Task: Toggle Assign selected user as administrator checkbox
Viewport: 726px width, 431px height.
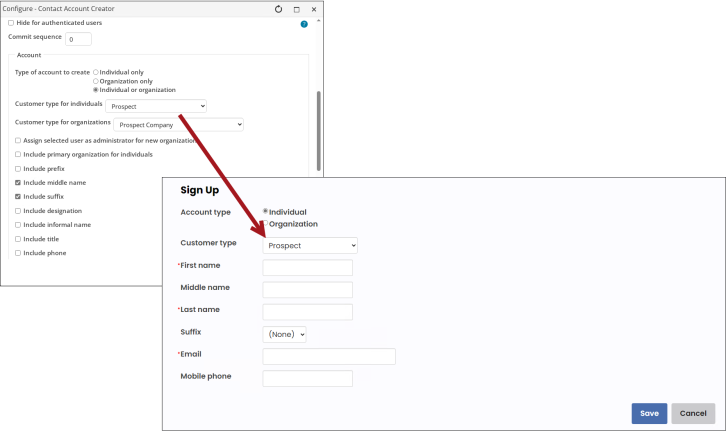Action: click(18, 140)
